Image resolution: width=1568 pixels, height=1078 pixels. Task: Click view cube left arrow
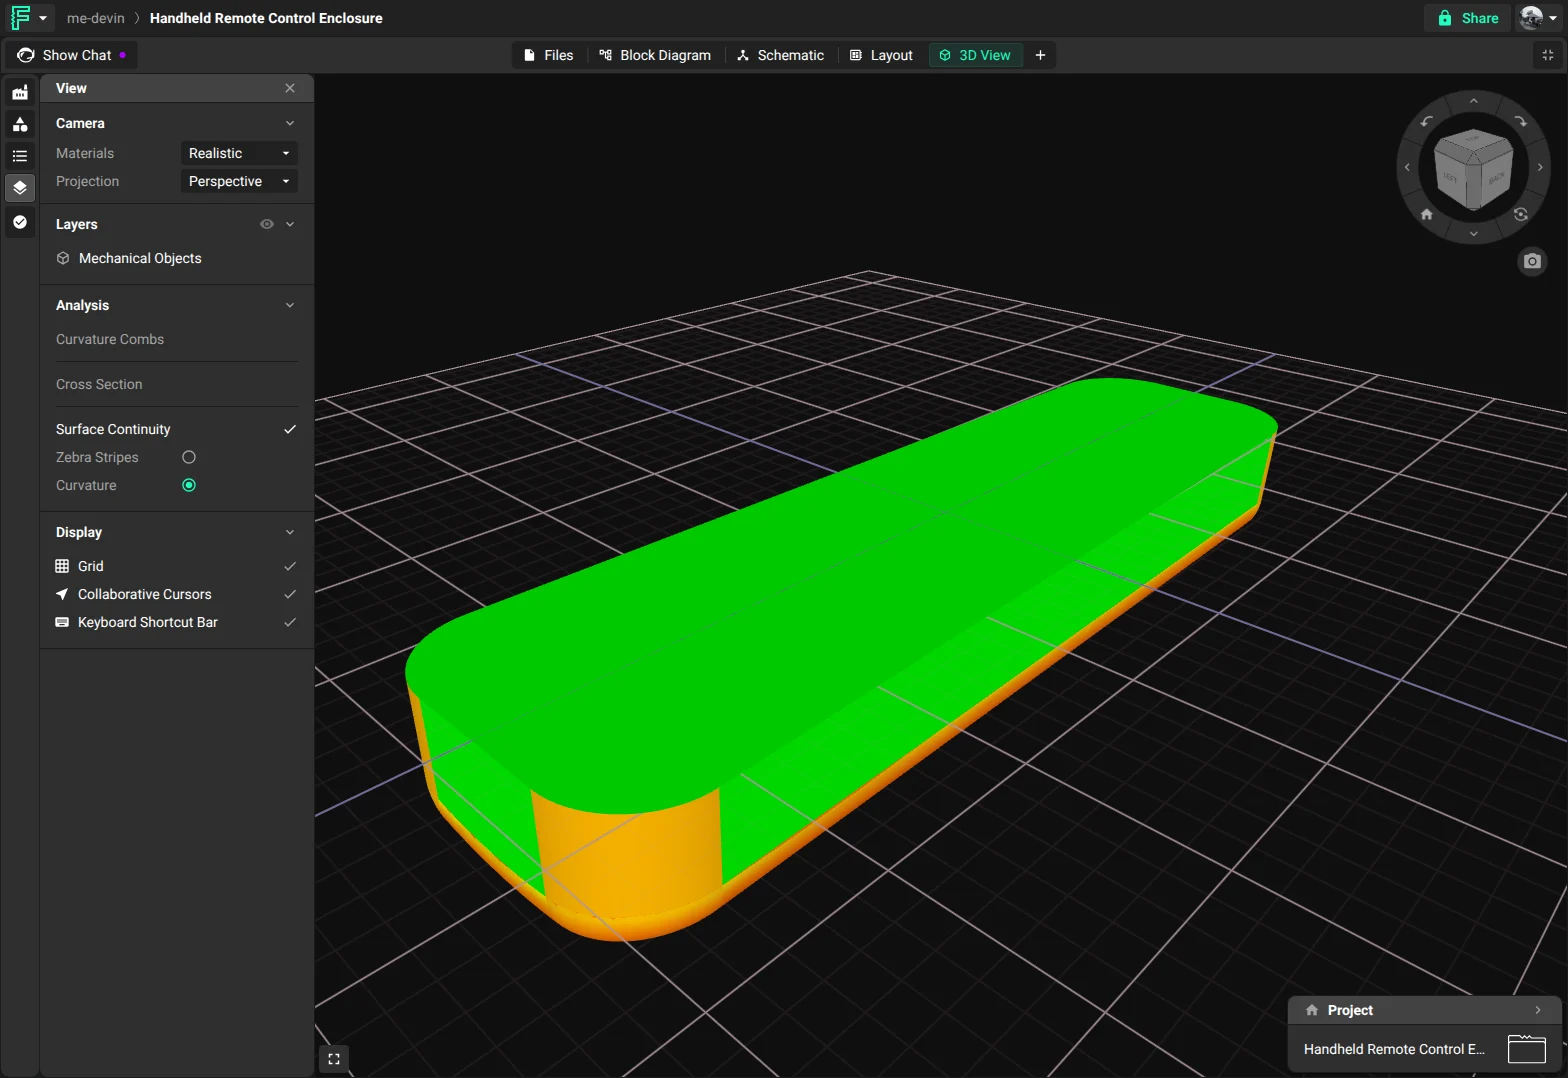pos(1407,167)
